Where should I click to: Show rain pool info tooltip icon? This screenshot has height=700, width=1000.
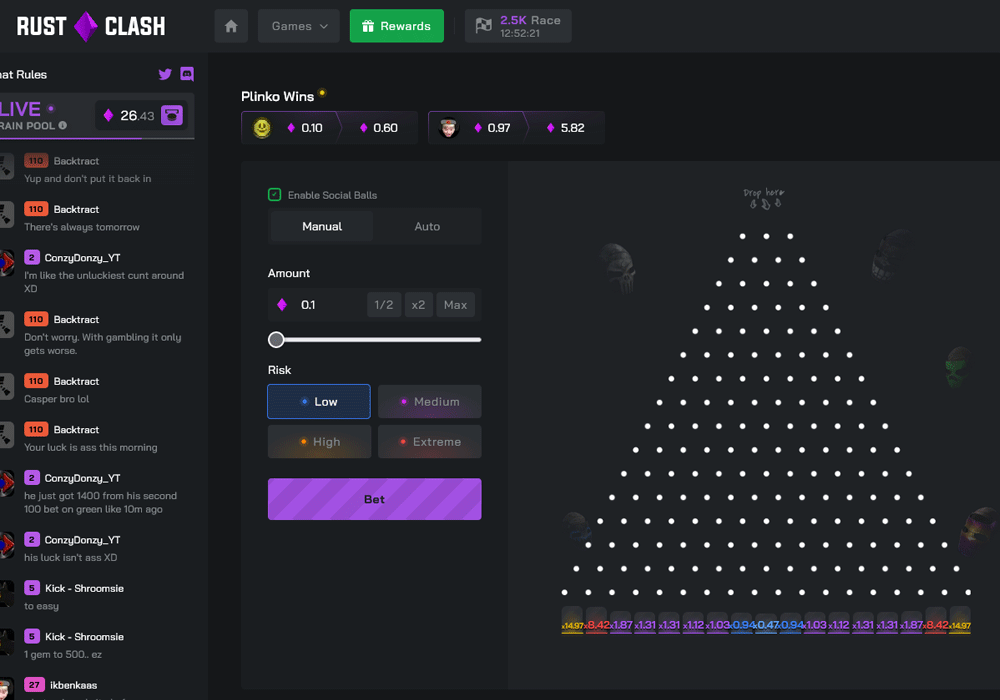pos(62,126)
